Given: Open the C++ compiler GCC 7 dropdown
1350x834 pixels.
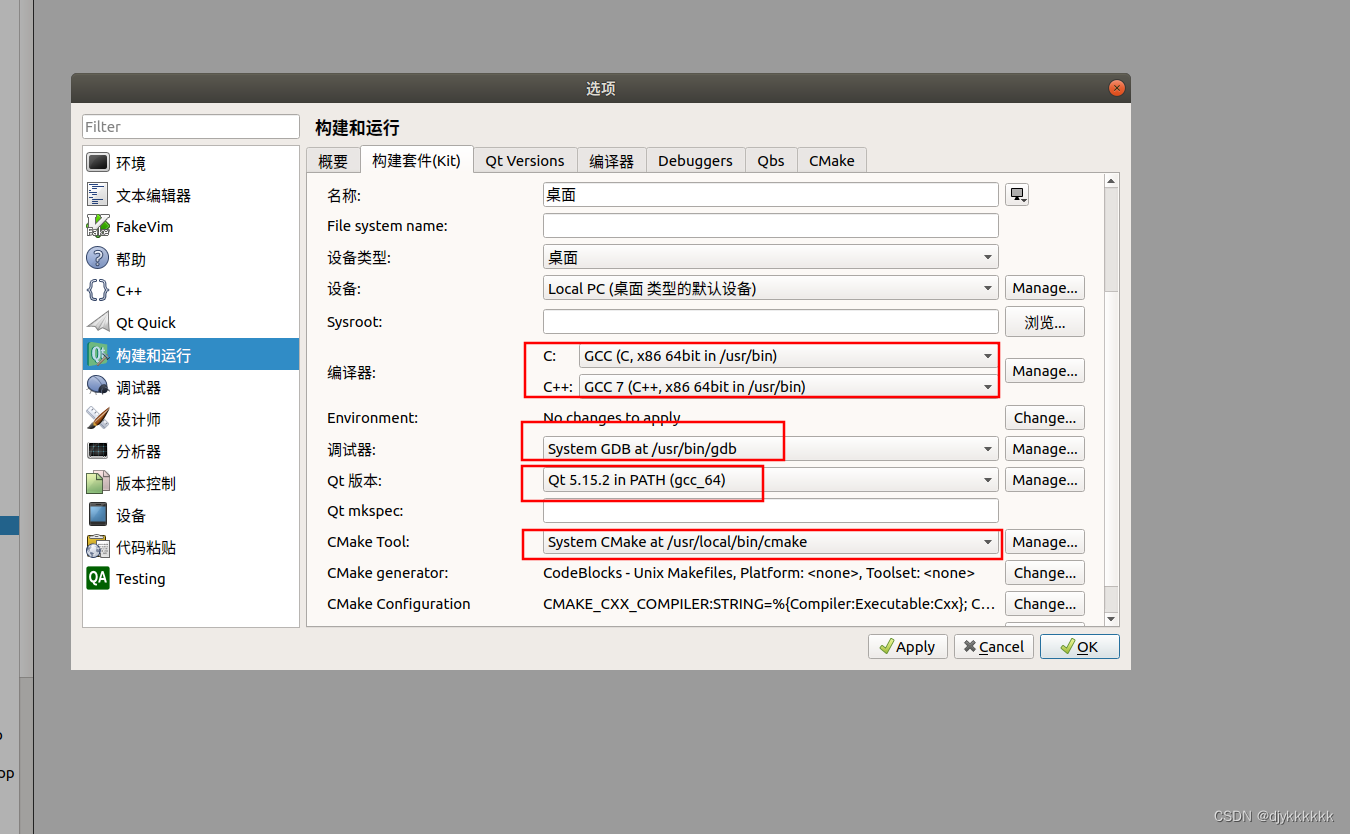Looking at the screenshot, I should pyautogui.click(x=789, y=386).
